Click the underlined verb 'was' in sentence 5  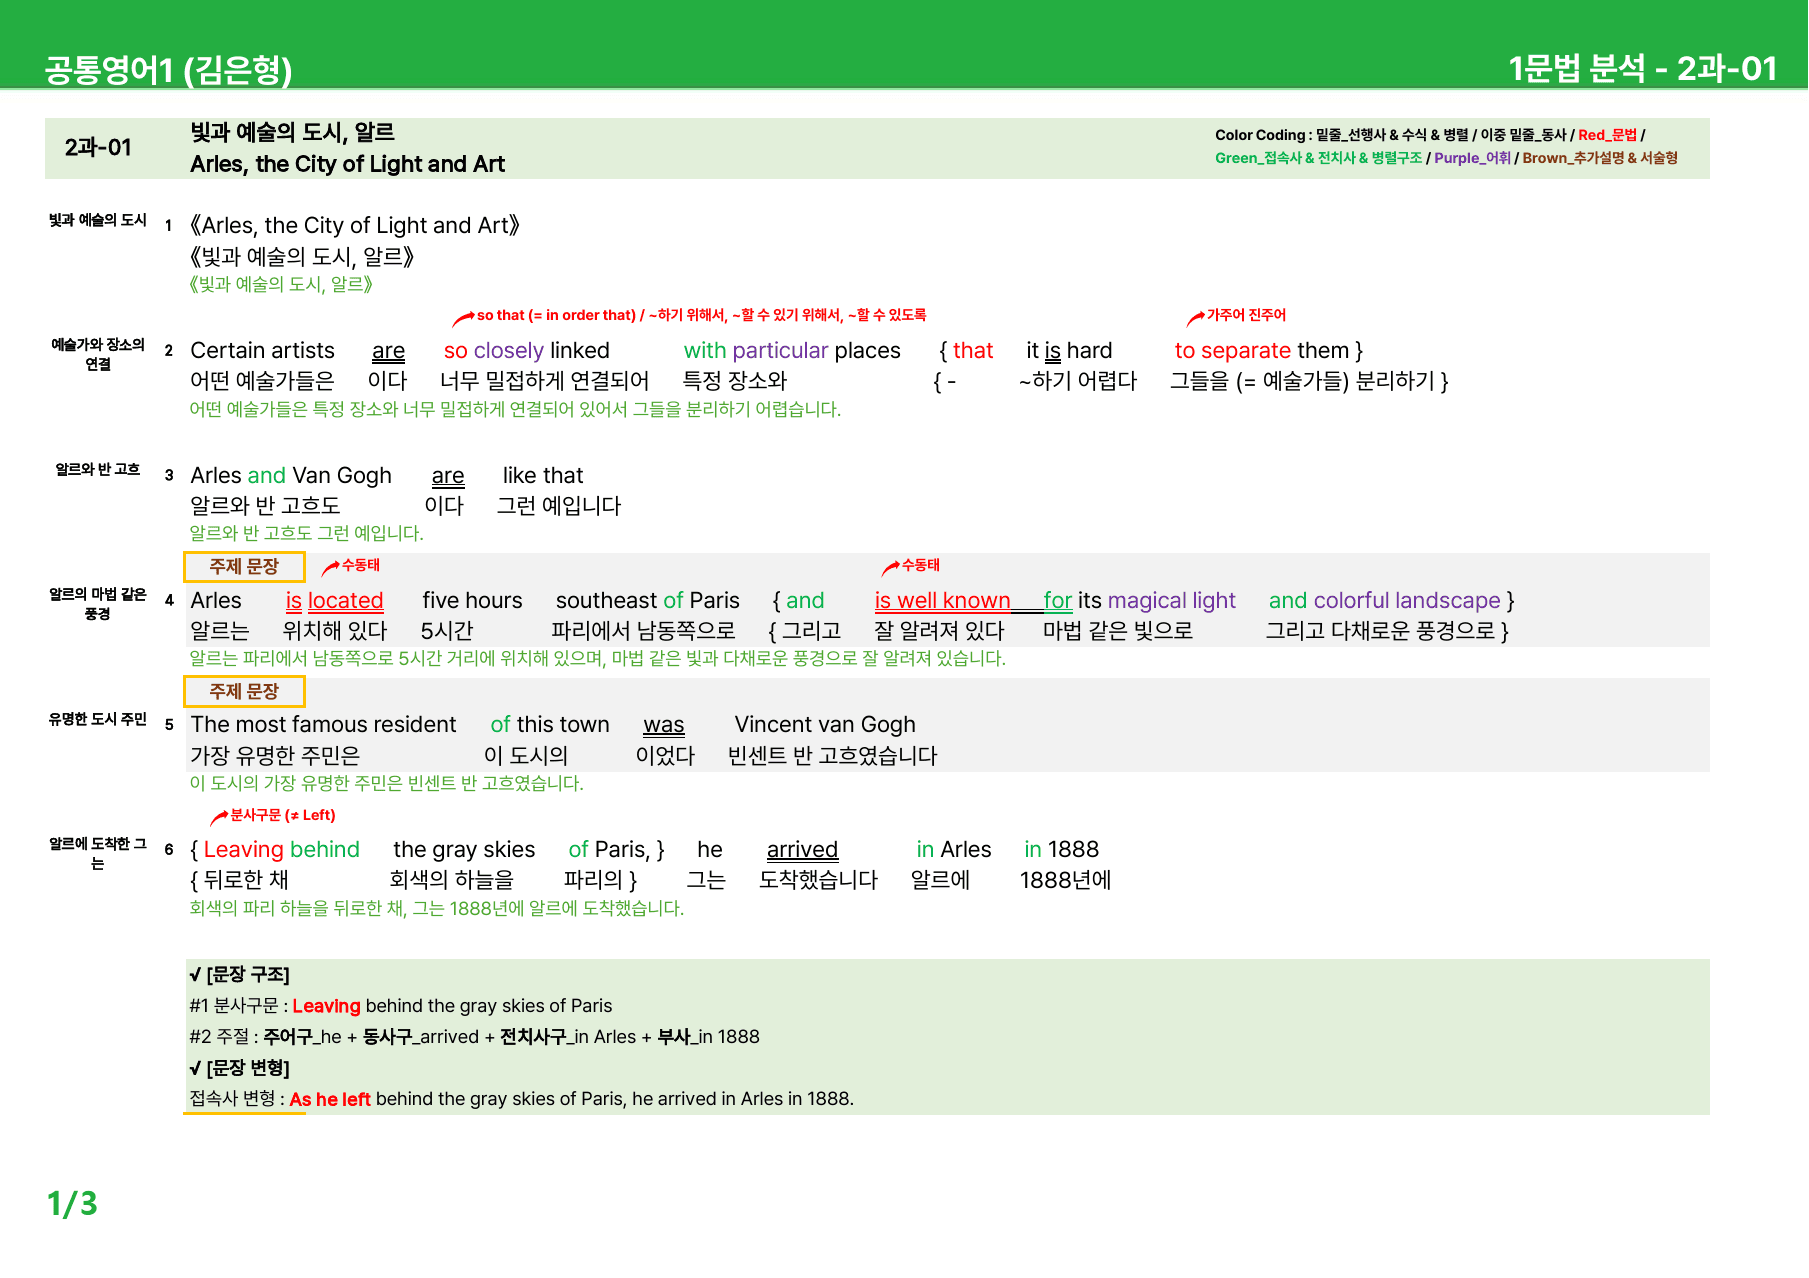pyautogui.click(x=664, y=725)
